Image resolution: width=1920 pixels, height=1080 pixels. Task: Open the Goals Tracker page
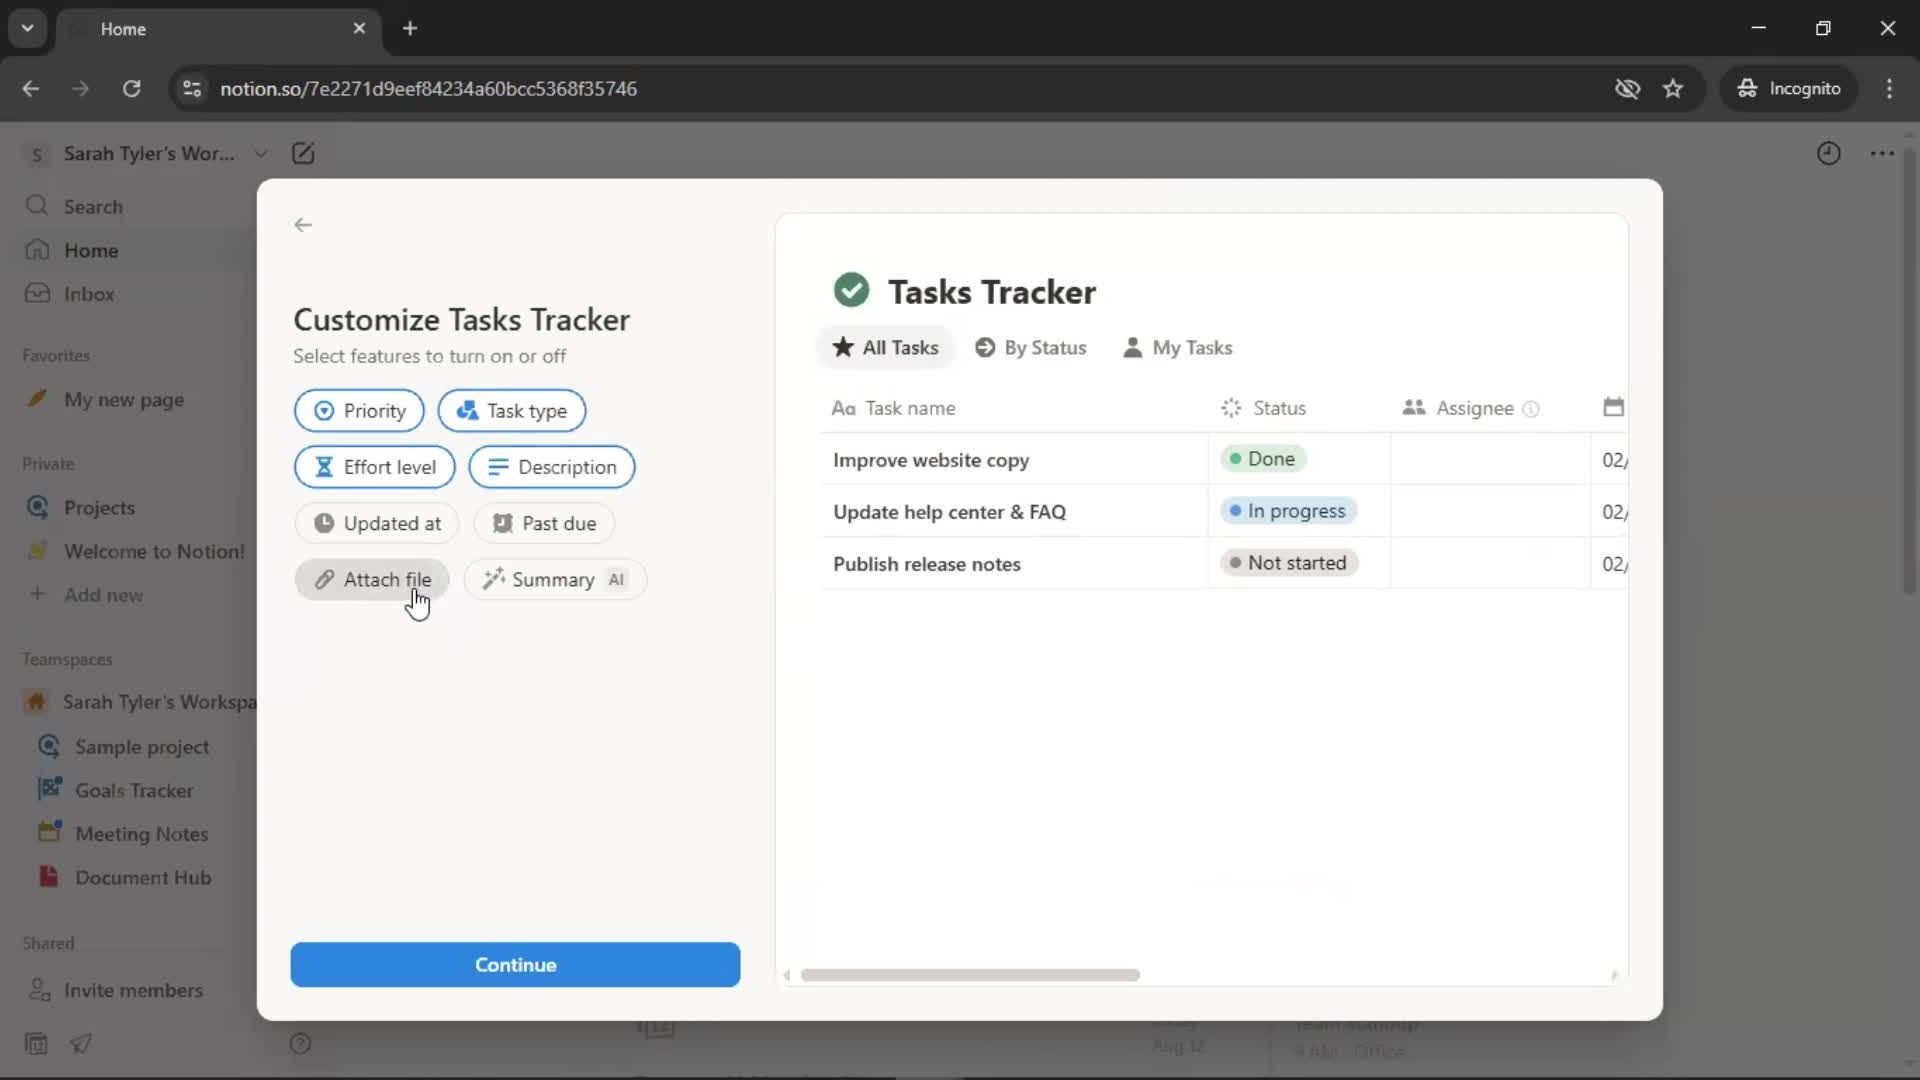[x=135, y=791]
